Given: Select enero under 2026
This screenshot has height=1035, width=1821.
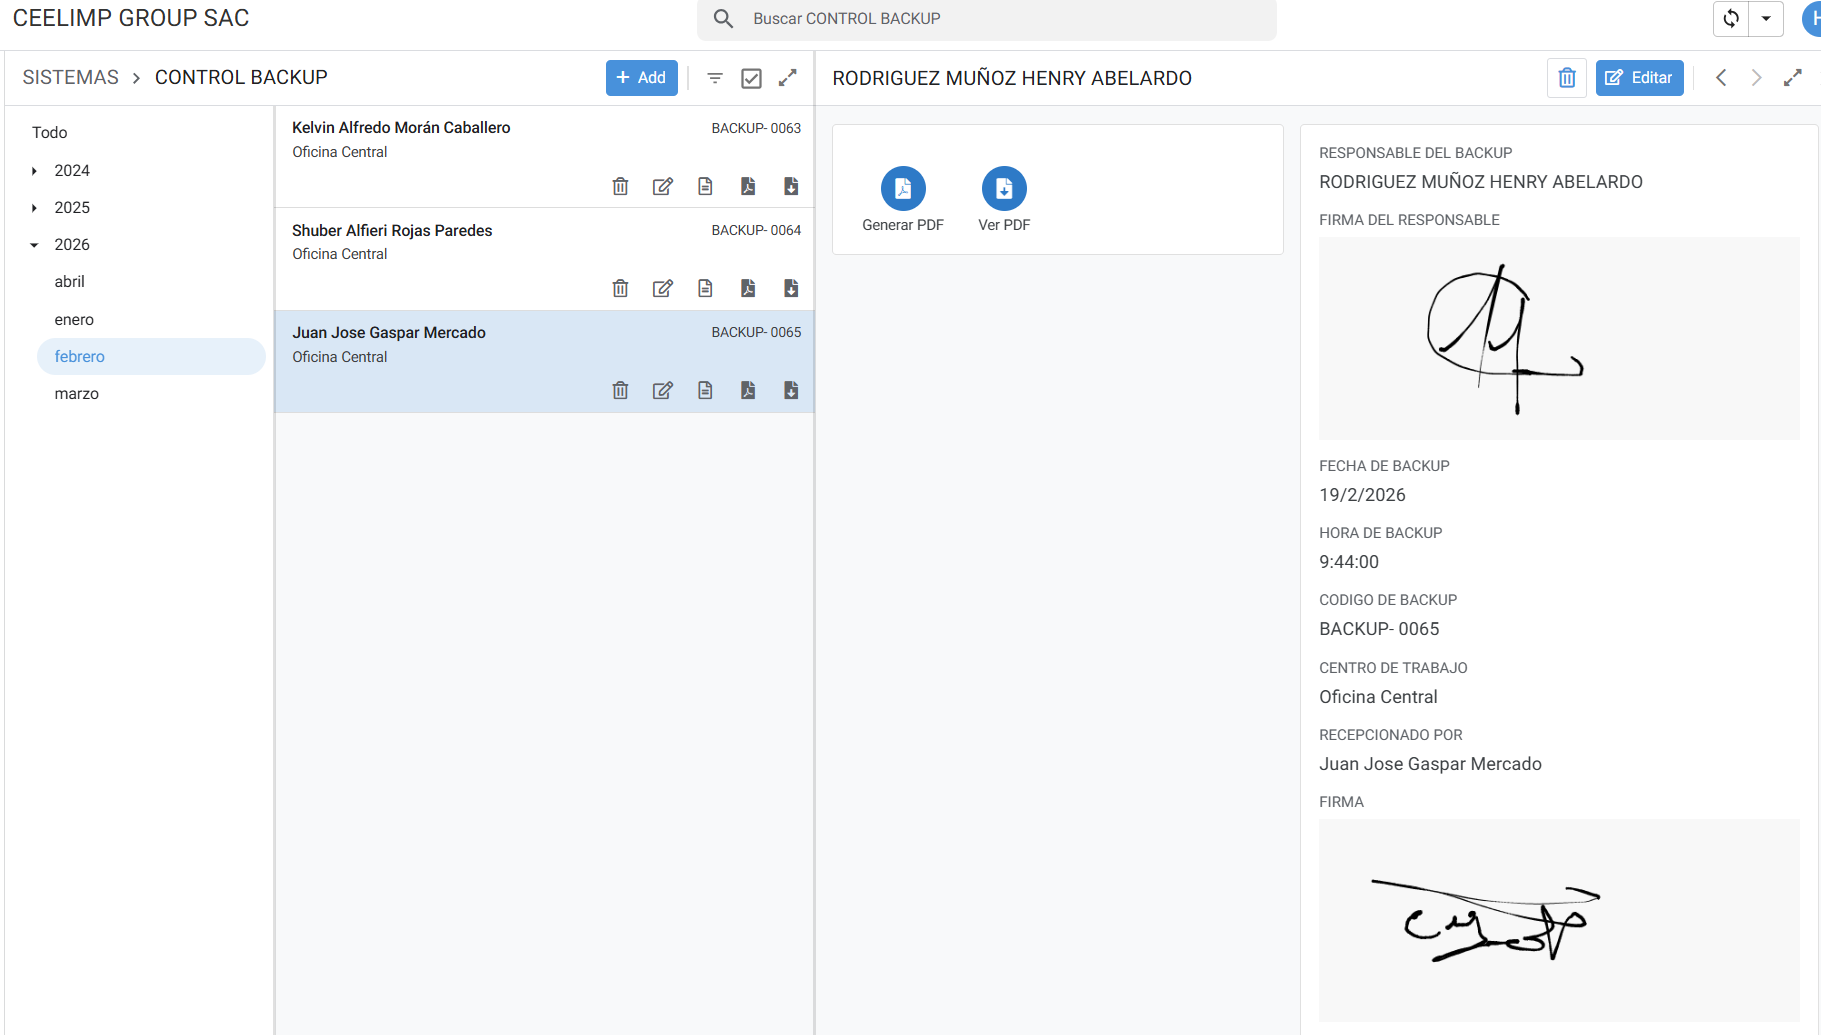Looking at the screenshot, I should 74,320.
